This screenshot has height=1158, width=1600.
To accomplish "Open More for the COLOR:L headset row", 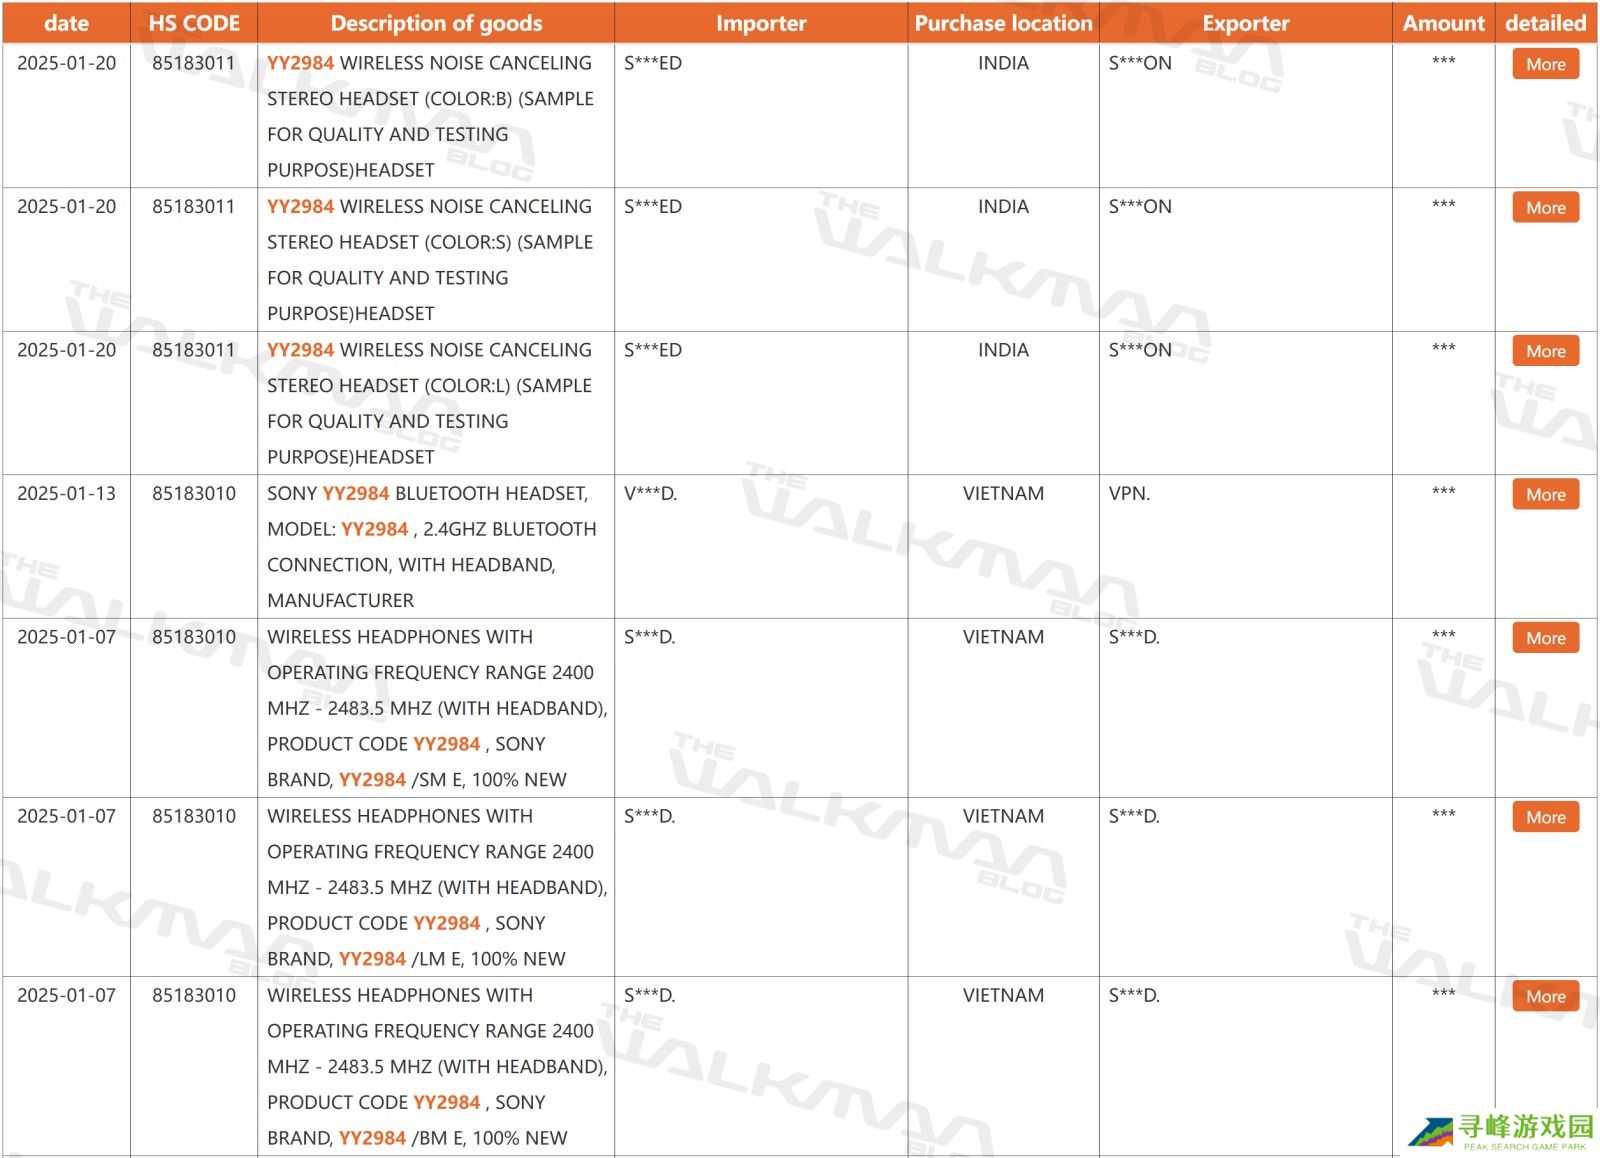I will point(1545,351).
